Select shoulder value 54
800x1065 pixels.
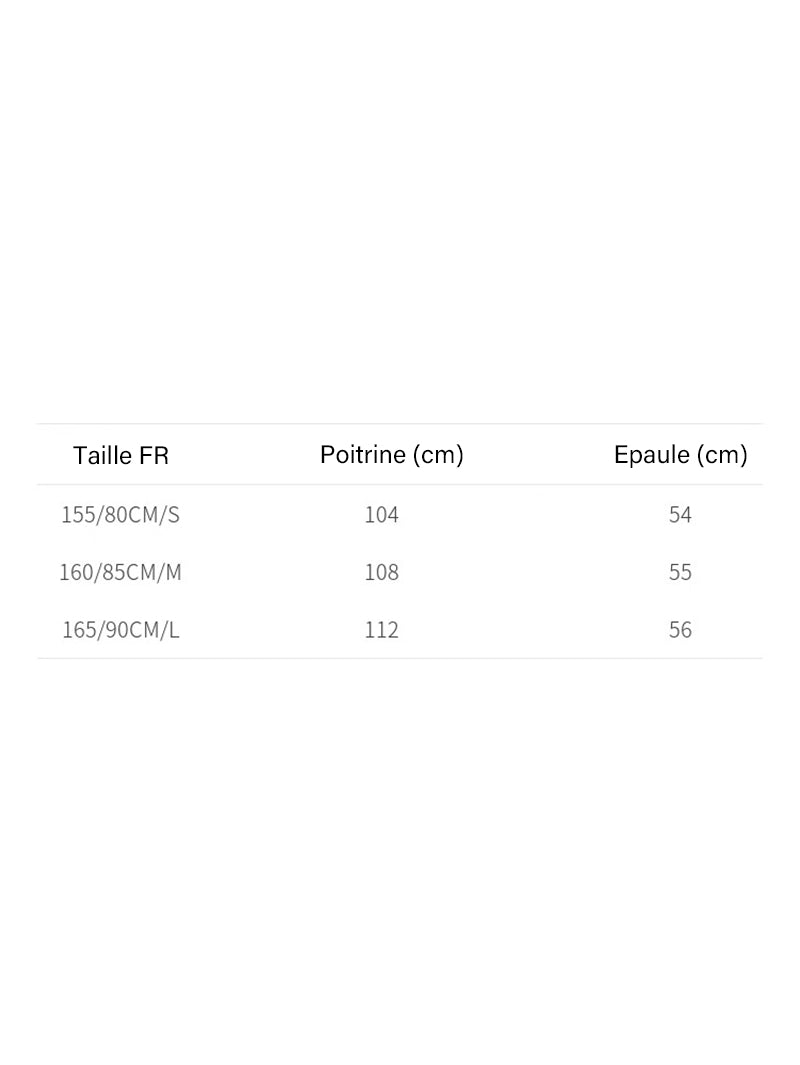680,514
